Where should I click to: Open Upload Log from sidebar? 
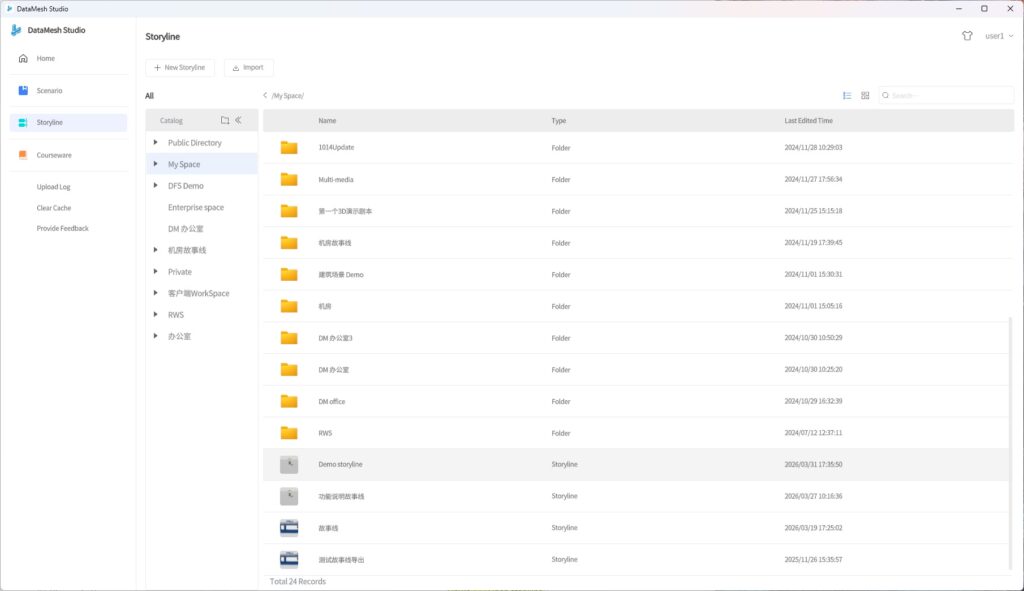[54, 187]
